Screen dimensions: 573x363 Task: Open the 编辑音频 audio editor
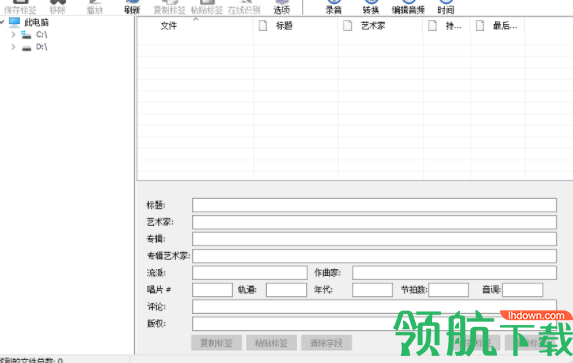tap(408, 7)
